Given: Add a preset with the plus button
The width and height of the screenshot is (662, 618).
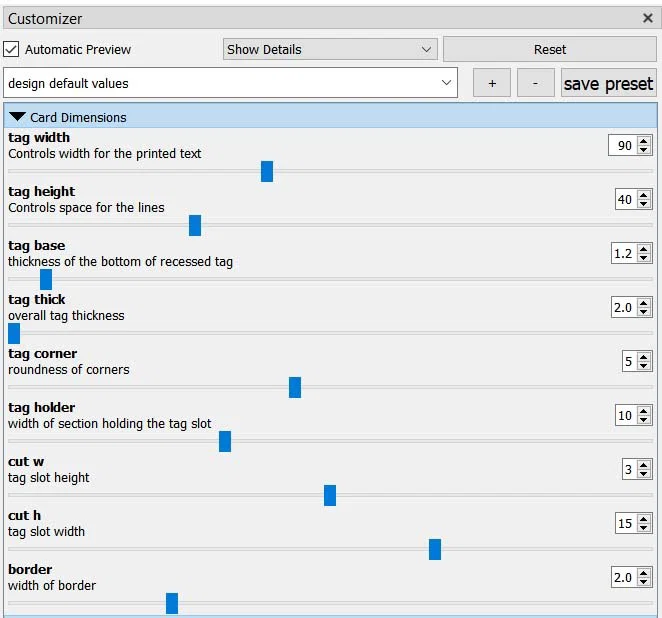Looking at the screenshot, I should point(492,83).
